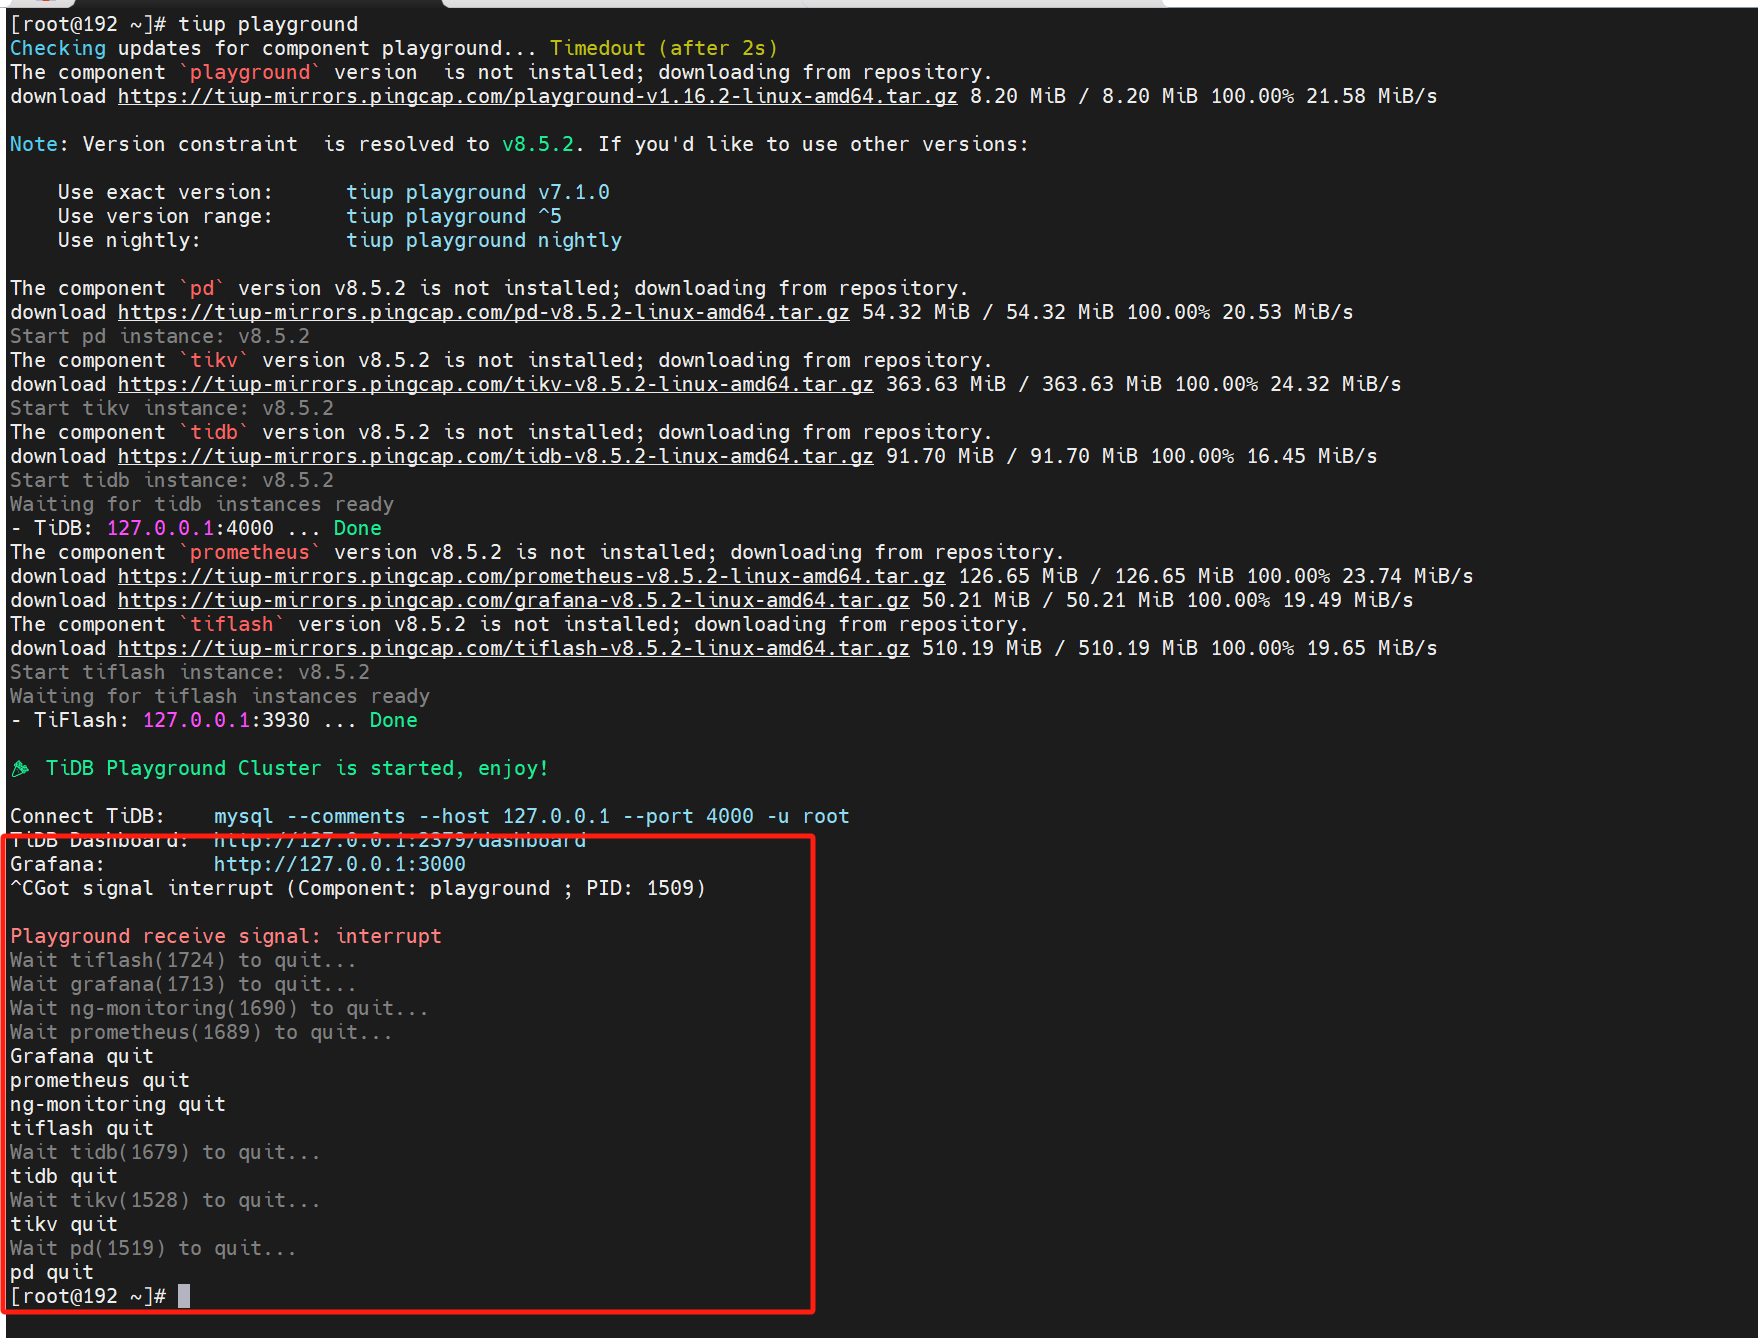Click the 'tikv quit' line

pyautogui.click(x=64, y=1224)
